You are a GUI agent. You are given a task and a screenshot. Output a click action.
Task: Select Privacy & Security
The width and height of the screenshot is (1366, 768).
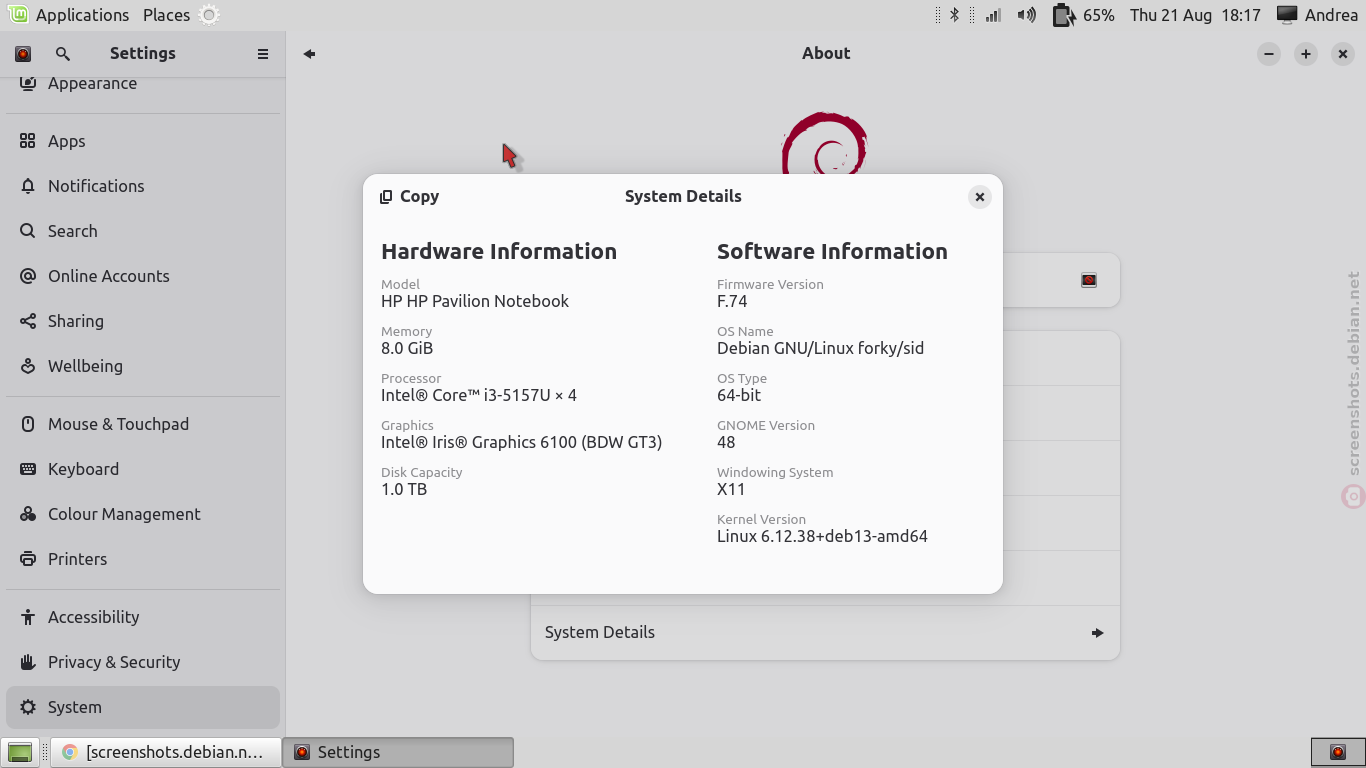point(143,662)
